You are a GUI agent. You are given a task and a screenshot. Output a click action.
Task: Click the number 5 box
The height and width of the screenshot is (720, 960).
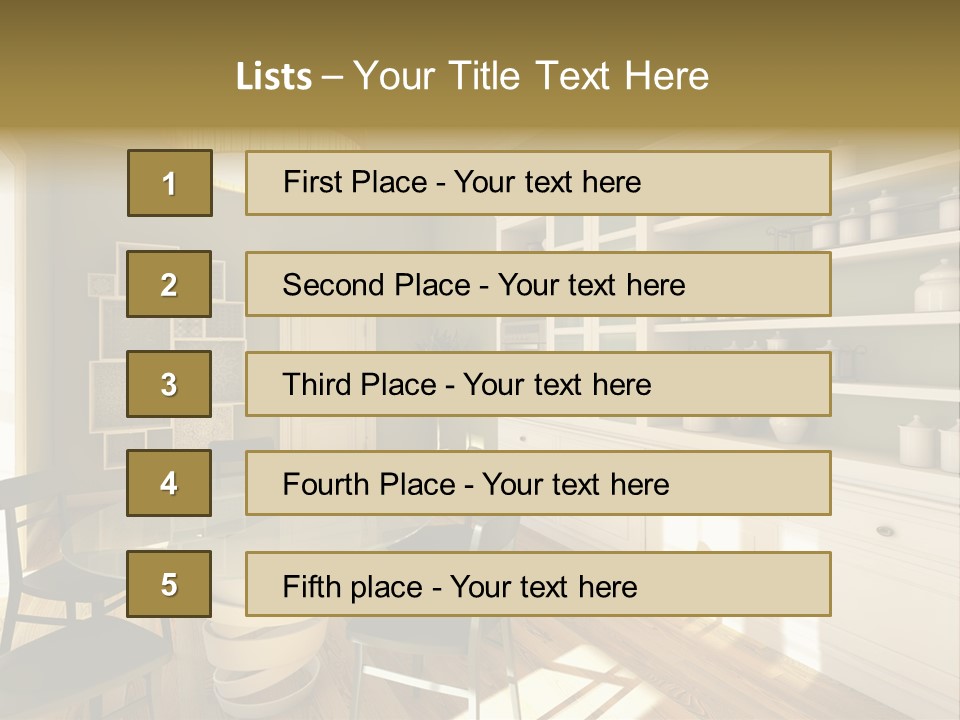coord(169,584)
